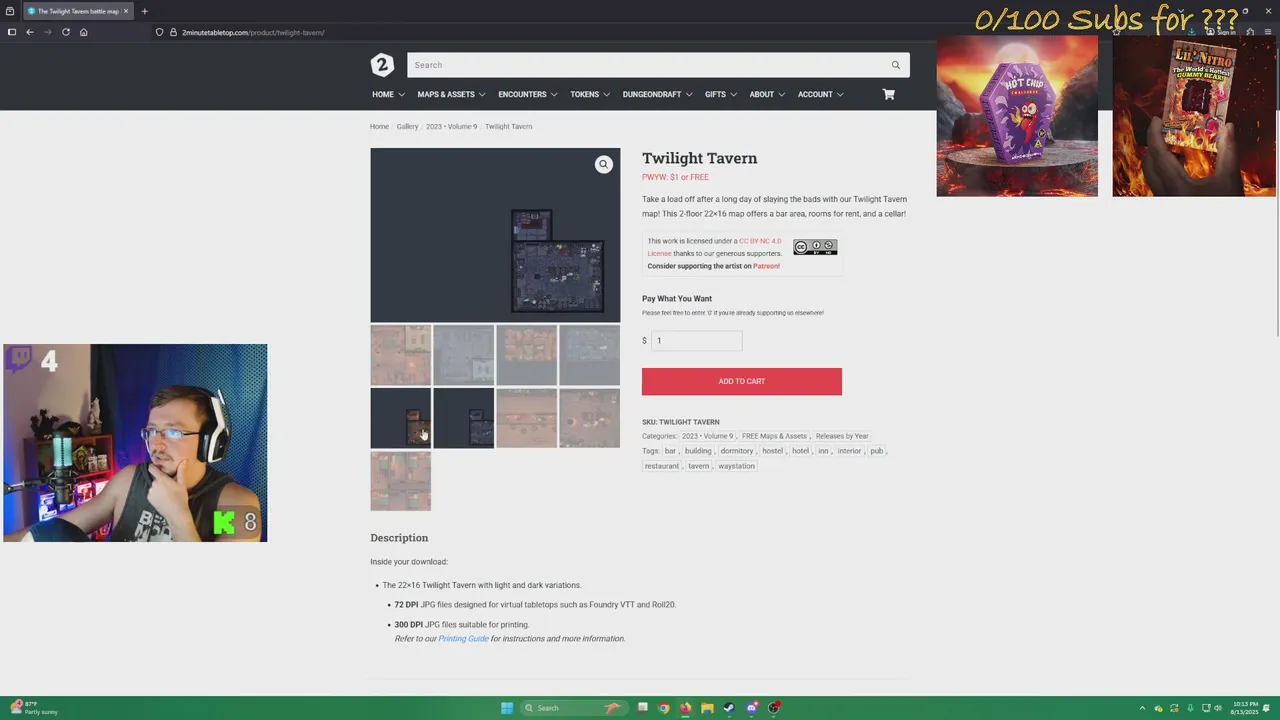Go to Home breadcrumb link
This screenshot has height=720, width=1280.
point(379,127)
